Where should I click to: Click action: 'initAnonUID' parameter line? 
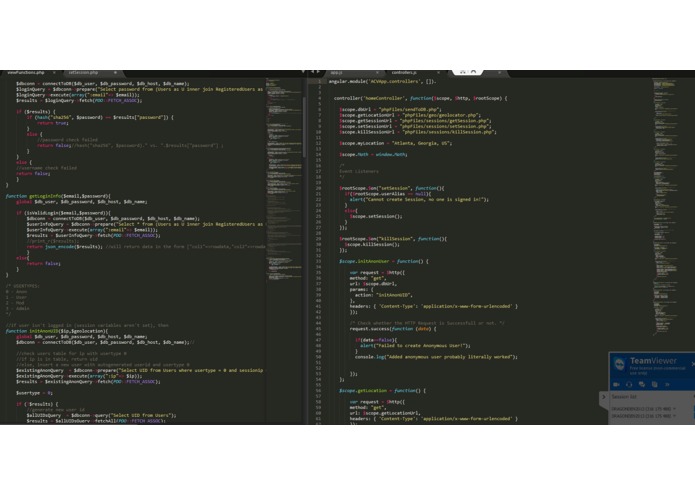click(384, 295)
